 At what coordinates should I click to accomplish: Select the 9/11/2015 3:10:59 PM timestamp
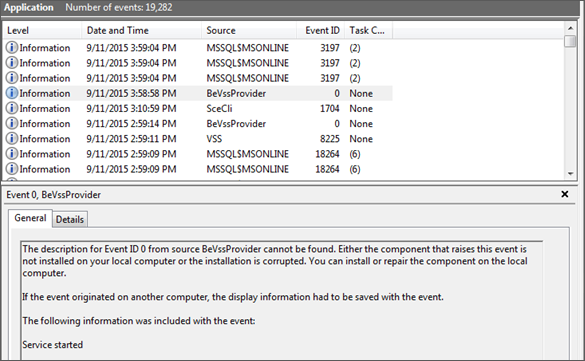point(131,109)
